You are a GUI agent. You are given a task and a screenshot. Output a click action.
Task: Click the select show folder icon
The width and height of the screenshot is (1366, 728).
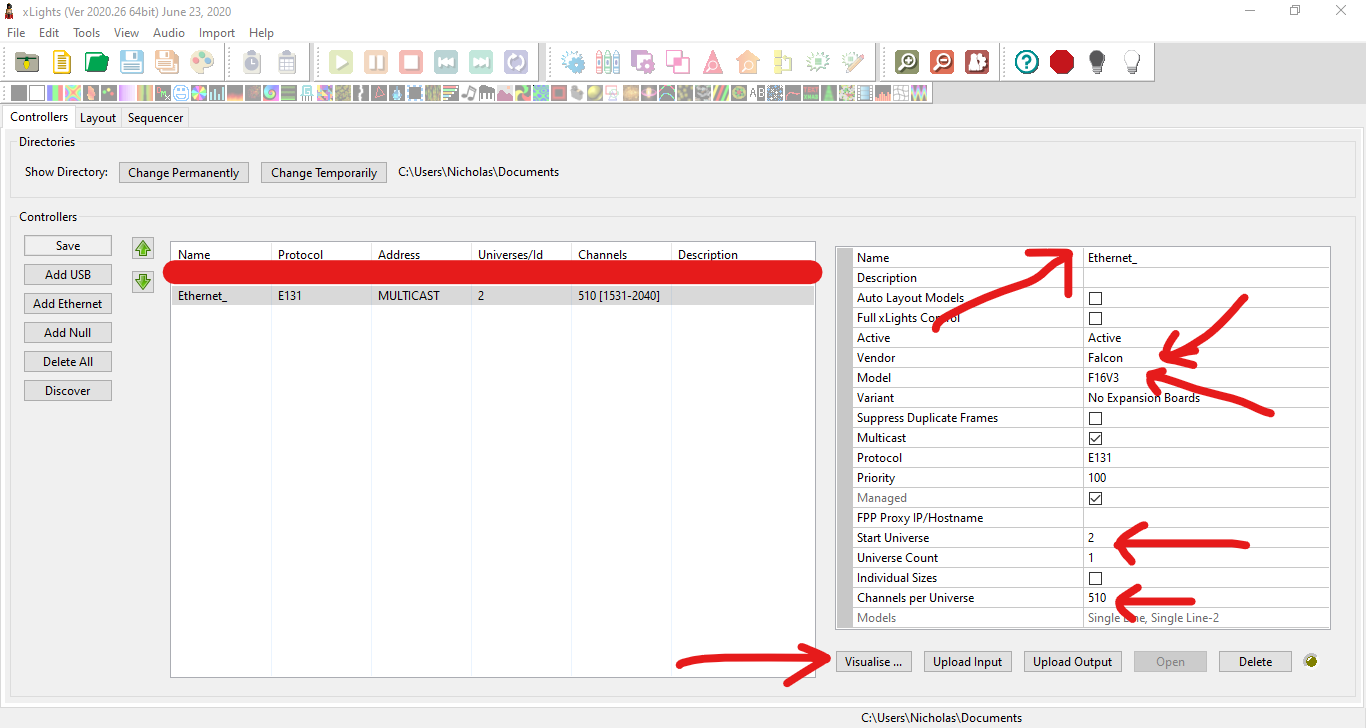click(x=27, y=62)
